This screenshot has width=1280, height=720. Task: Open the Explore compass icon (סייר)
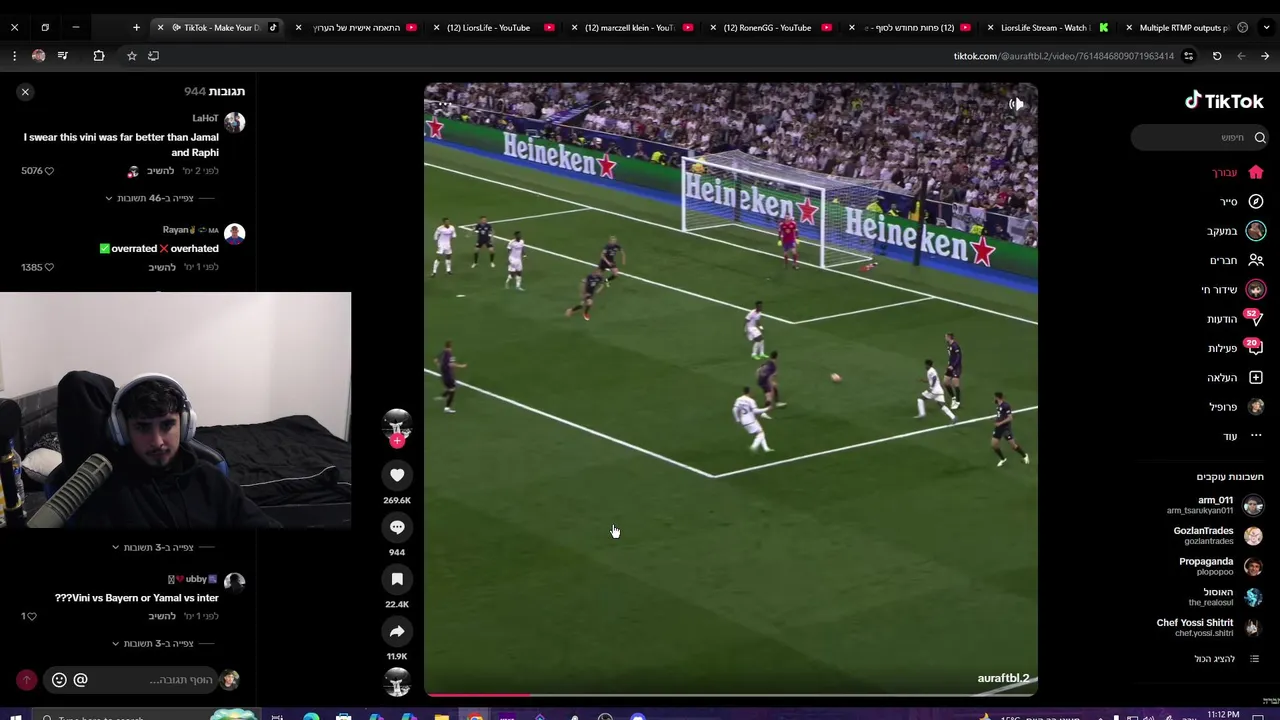click(1256, 201)
